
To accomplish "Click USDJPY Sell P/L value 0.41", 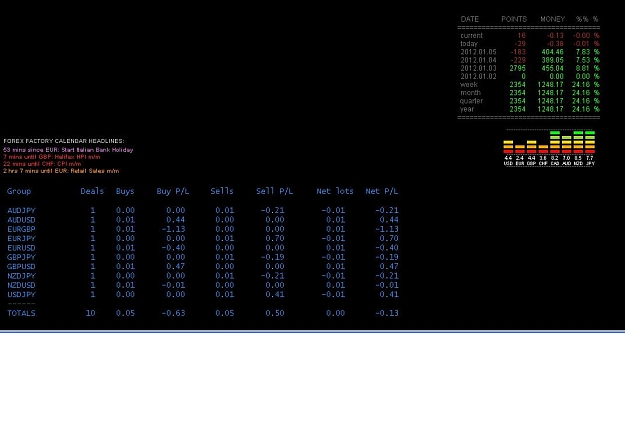I will [x=275, y=294].
